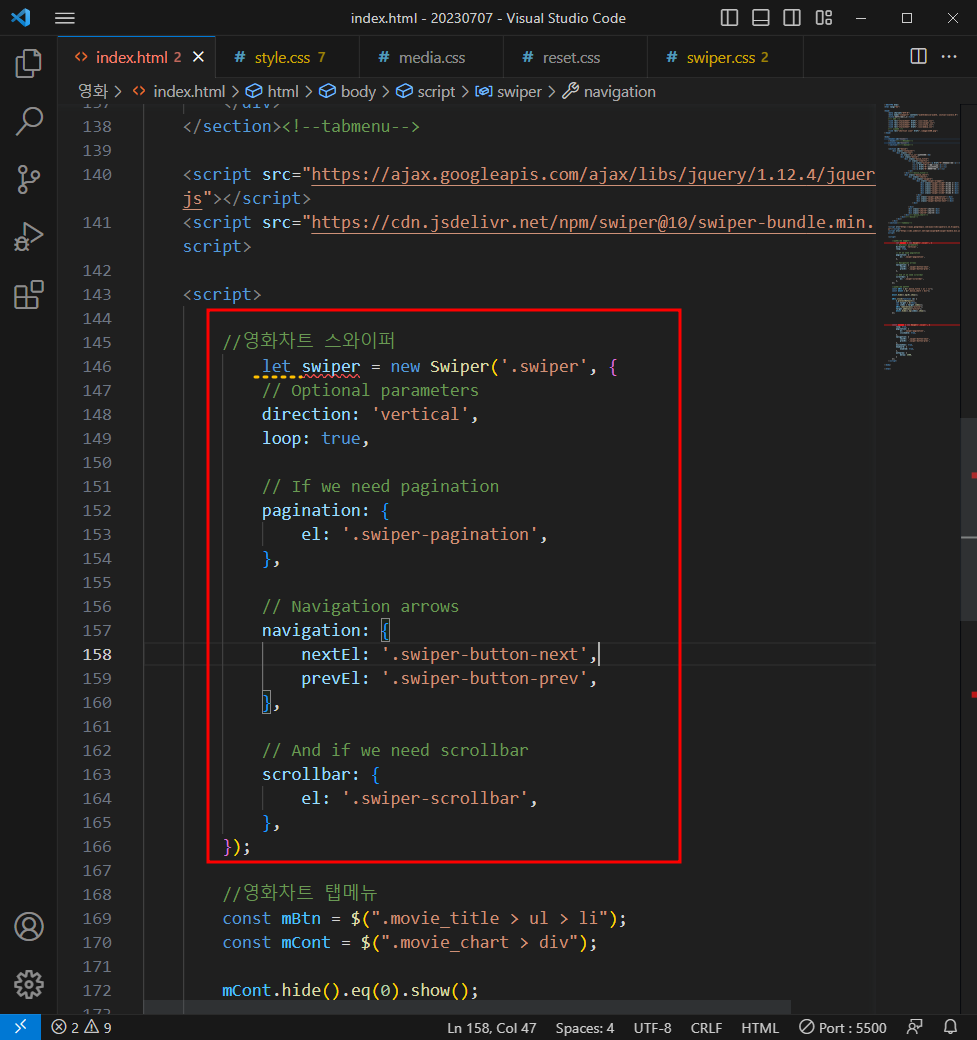Toggle the secondary side bar
977x1040 pixels.
coord(791,18)
